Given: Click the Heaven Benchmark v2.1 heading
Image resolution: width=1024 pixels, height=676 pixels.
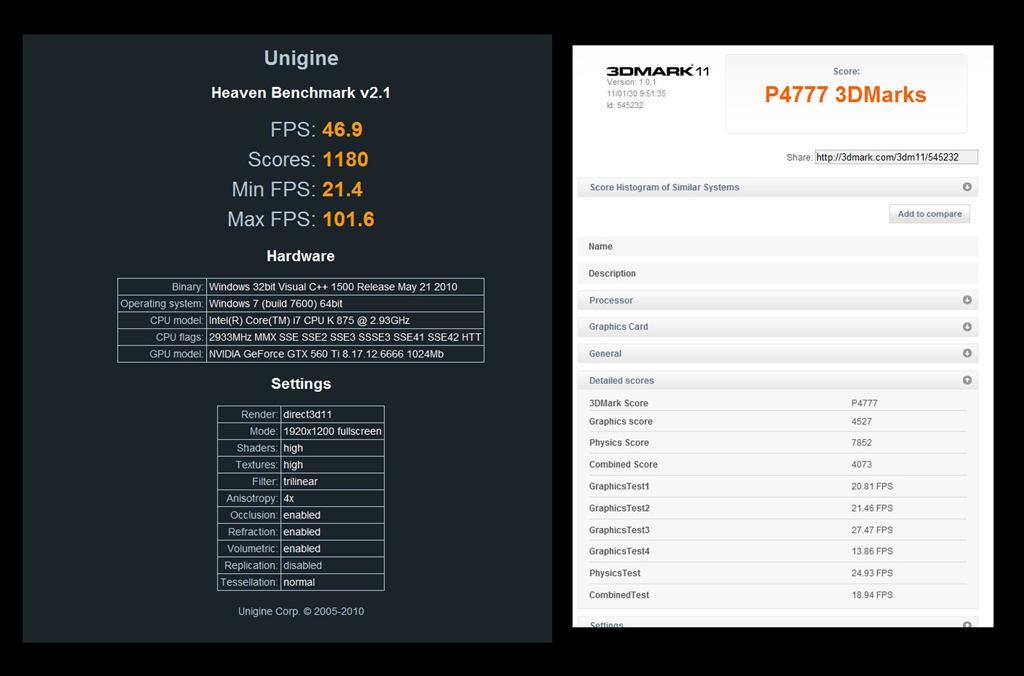Looking at the screenshot, I should (301, 93).
